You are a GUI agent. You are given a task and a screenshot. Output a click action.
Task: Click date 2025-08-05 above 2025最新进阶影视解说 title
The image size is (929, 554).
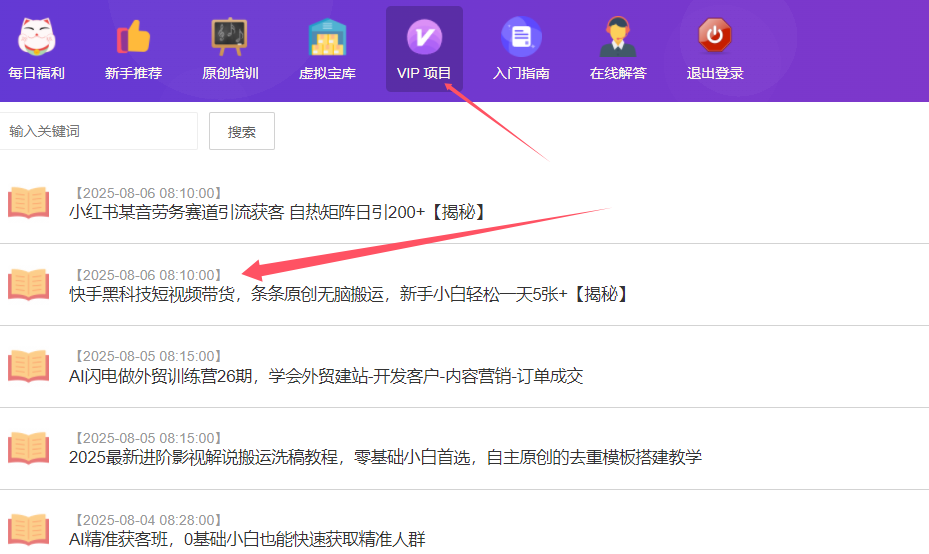(x=148, y=438)
